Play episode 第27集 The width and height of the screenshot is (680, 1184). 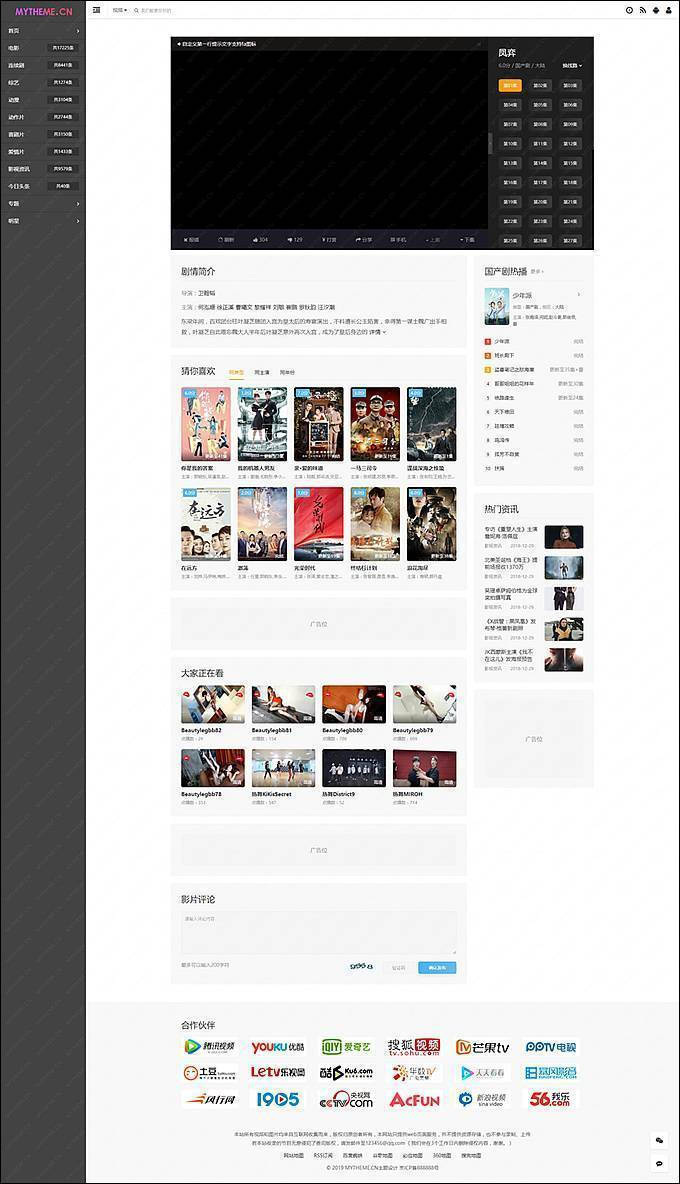[x=571, y=241]
